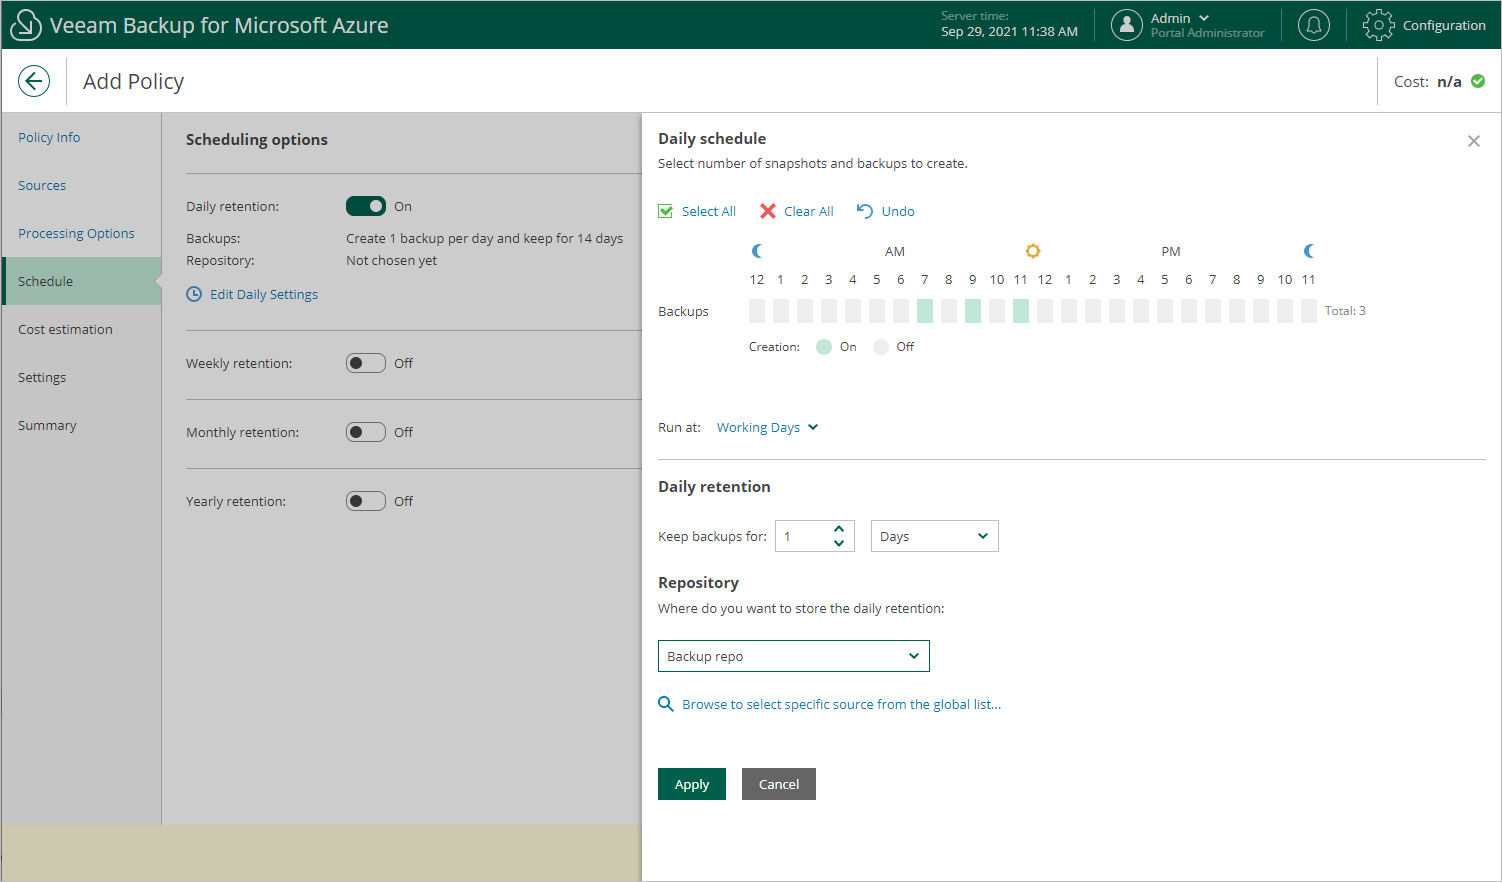The image size is (1502, 882).
Task: Open the notifications bell icon
Action: (x=1313, y=25)
